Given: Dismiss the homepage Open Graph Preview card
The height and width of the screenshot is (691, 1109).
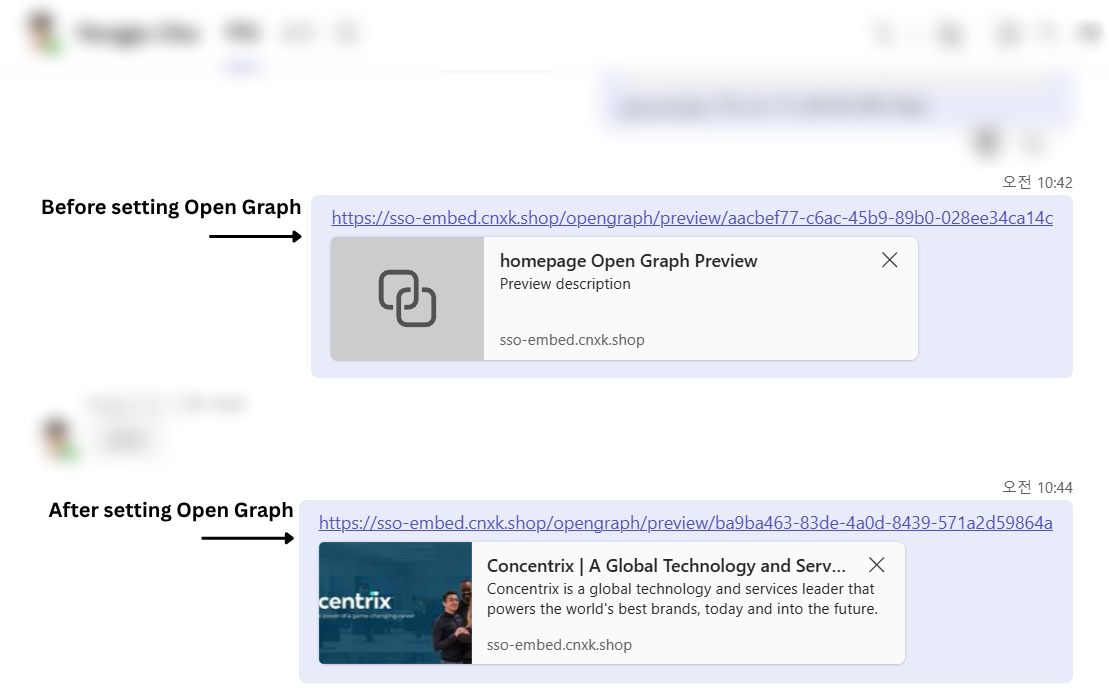Looking at the screenshot, I should 890,260.
